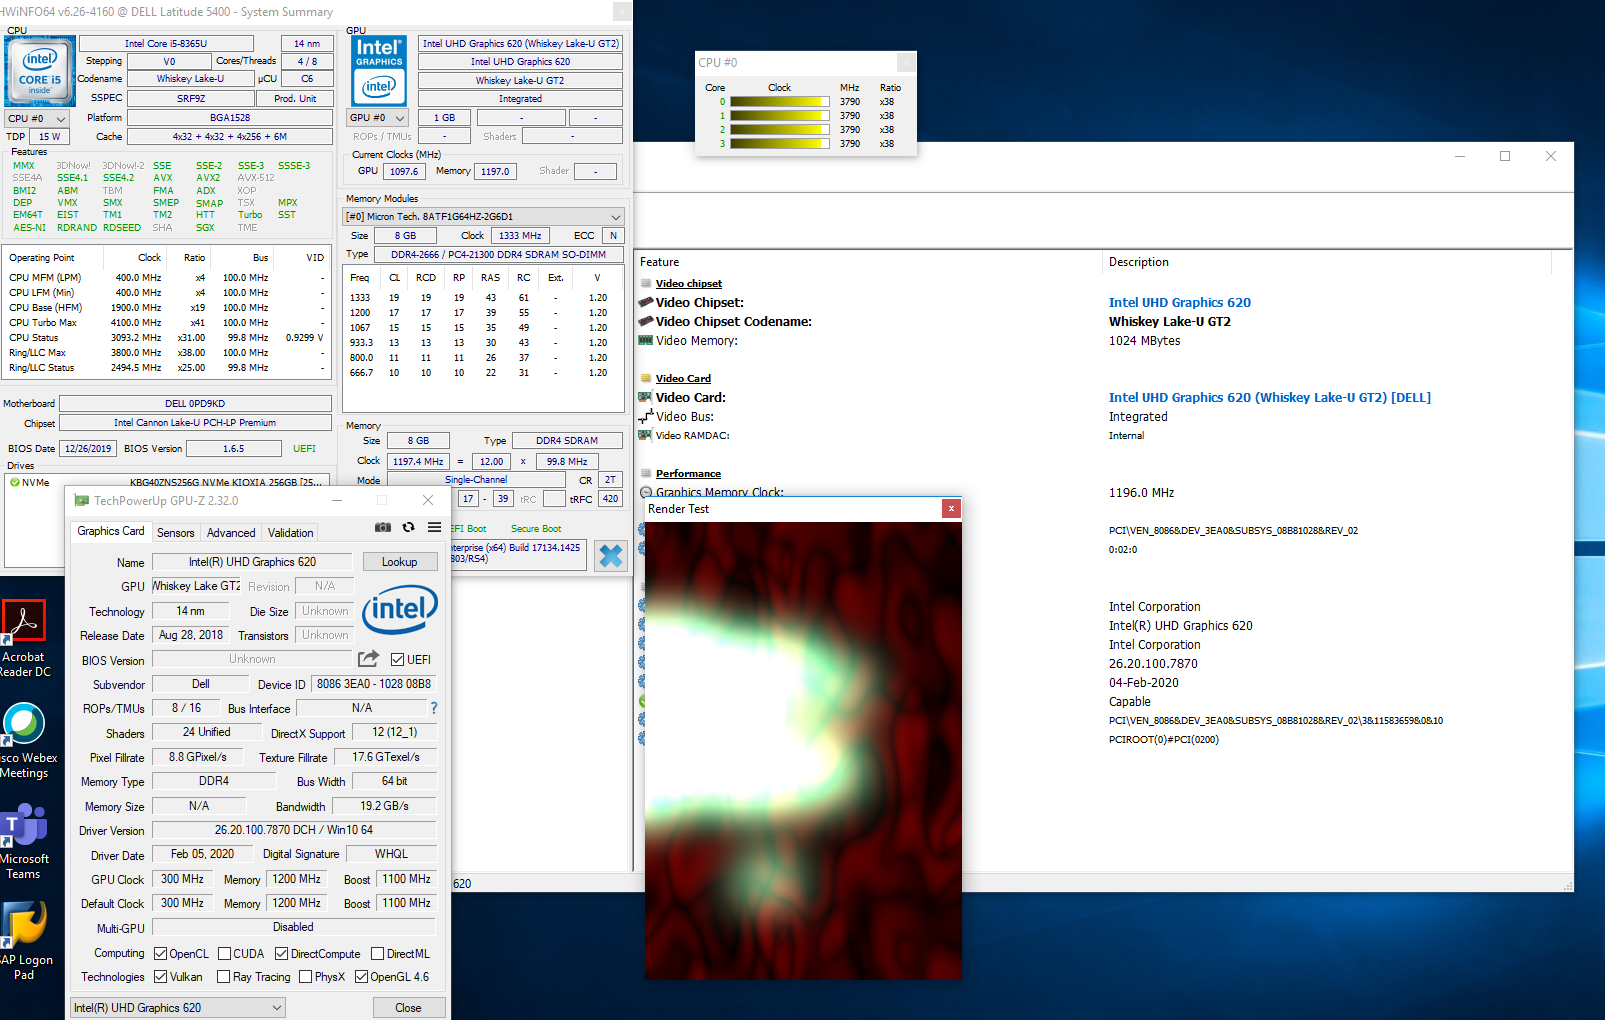1605x1020 pixels.
Task: Open the GPU #0 selector dropdown
Action: click(378, 117)
